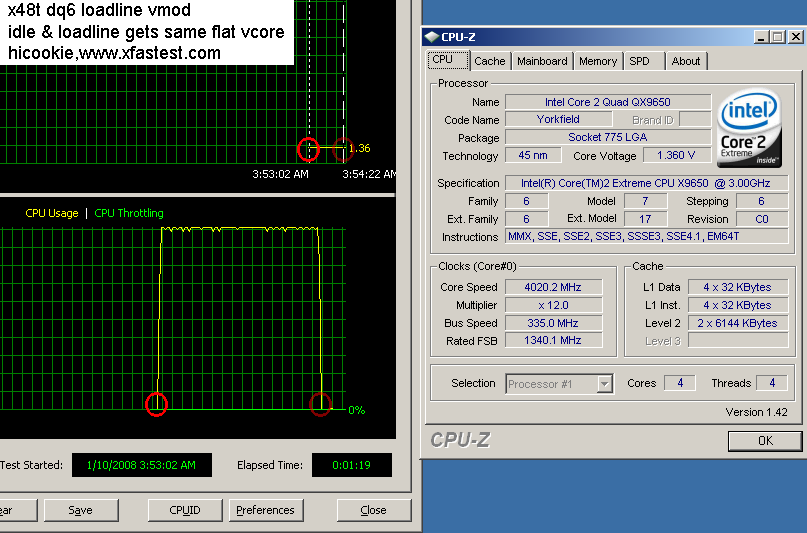807x533 pixels.
Task: Click the Technology 45 nm value
Action: pos(533,155)
